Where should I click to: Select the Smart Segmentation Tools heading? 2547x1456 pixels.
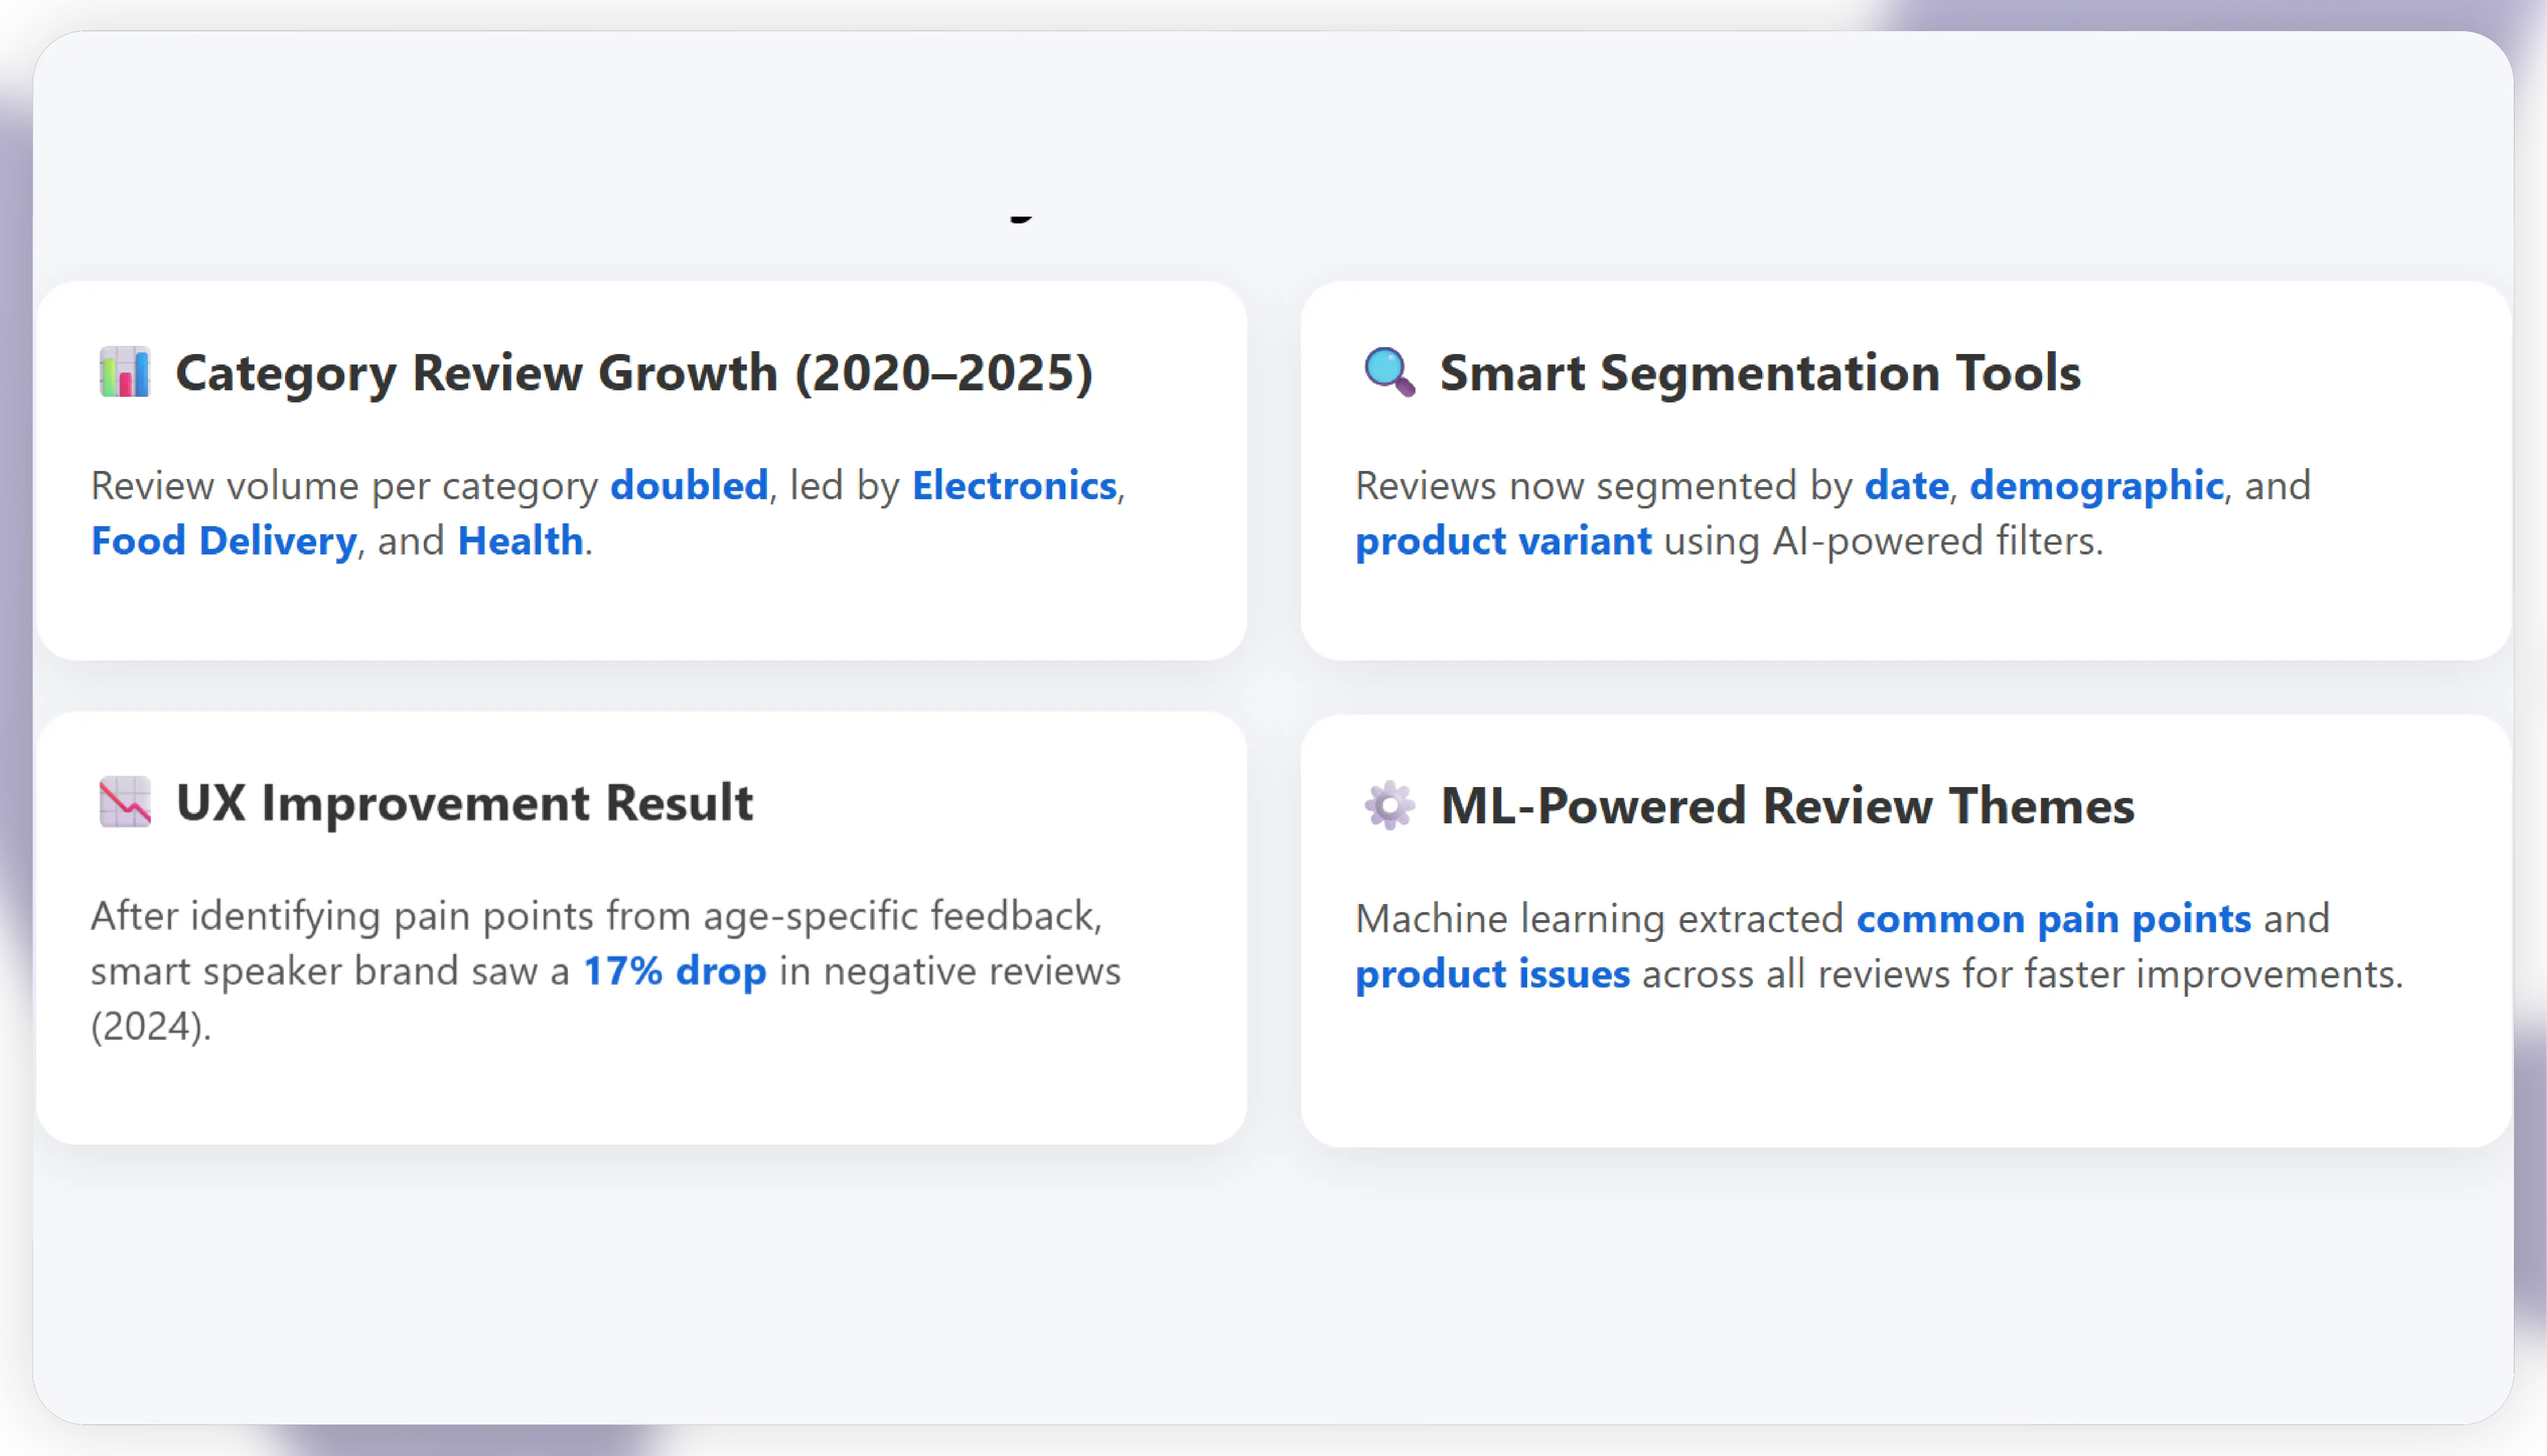1760,373
